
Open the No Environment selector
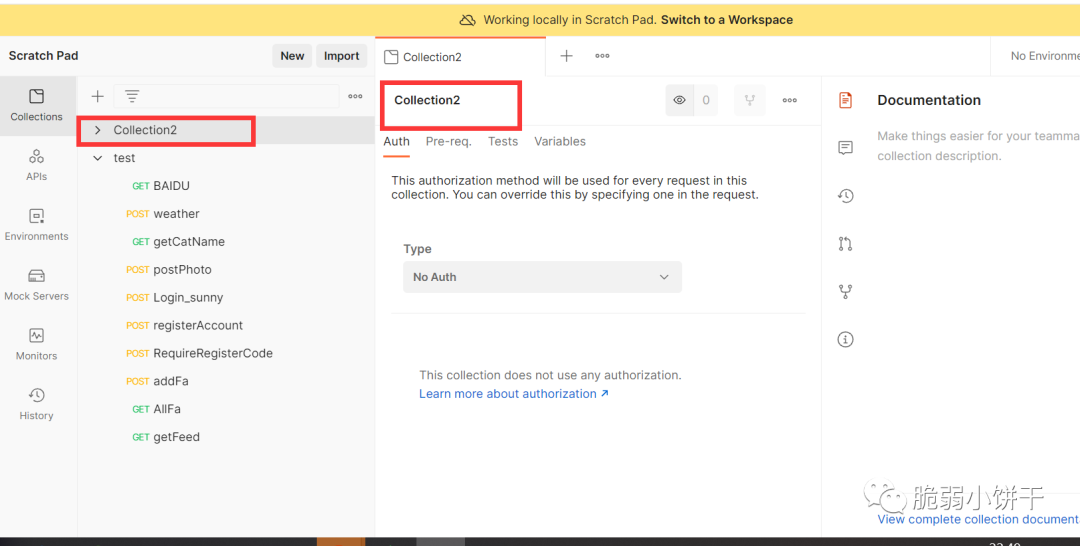[1043, 56]
